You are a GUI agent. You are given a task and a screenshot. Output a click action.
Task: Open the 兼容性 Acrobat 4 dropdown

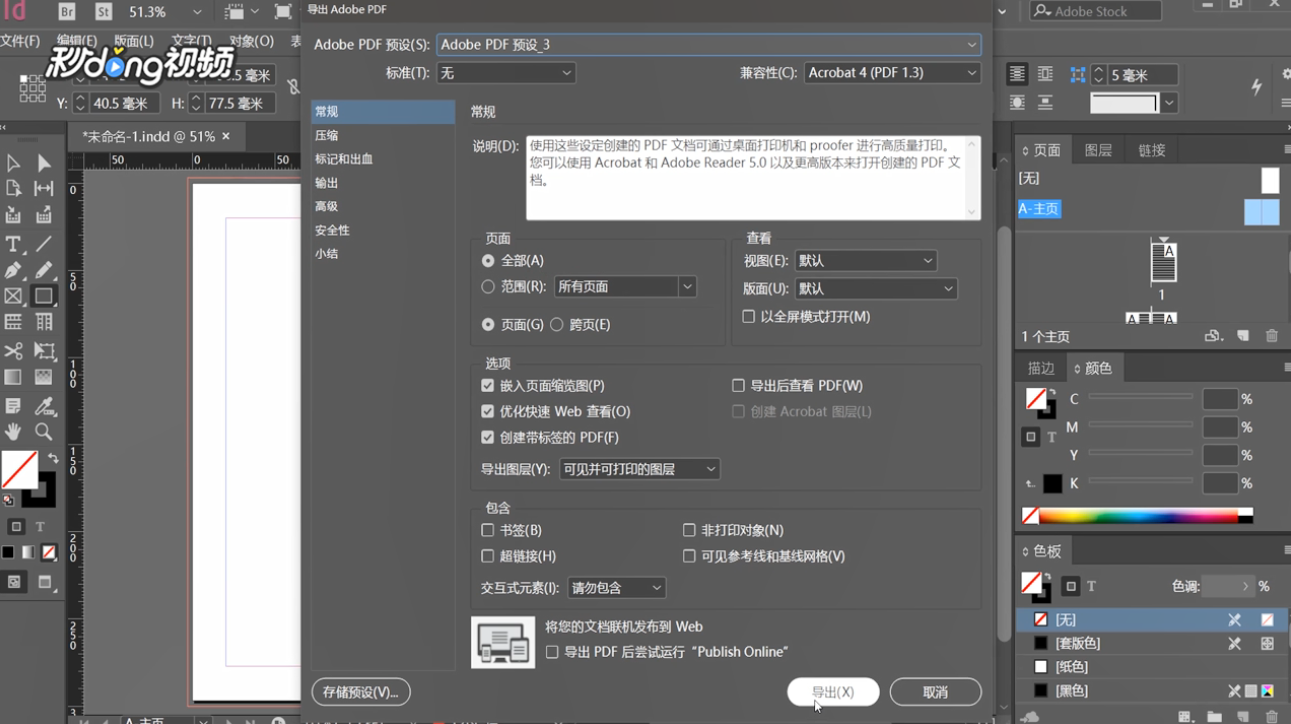[892, 73]
